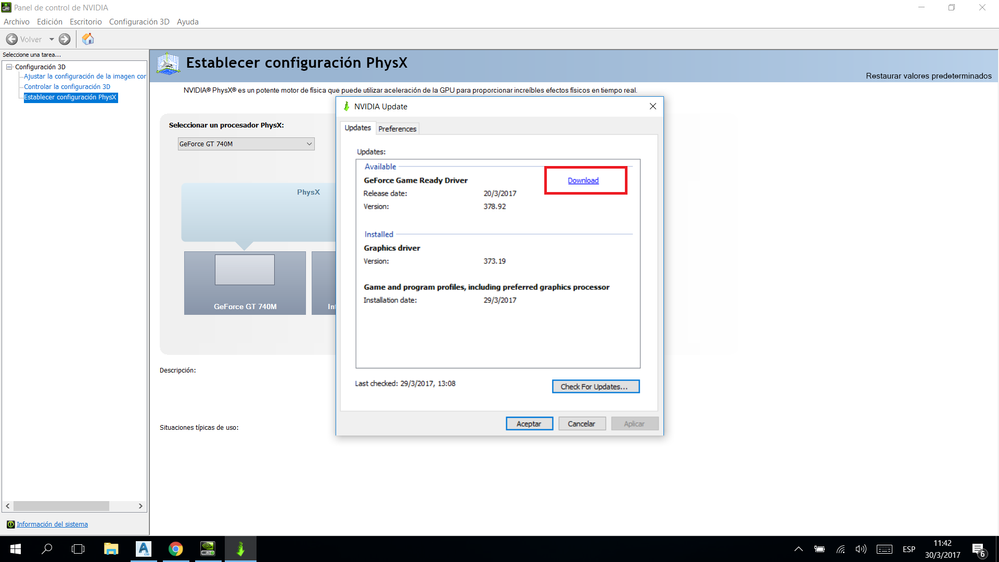Viewport: 999px width, 562px height.
Task: Click the touch keyboard tray icon
Action: [884, 549]
